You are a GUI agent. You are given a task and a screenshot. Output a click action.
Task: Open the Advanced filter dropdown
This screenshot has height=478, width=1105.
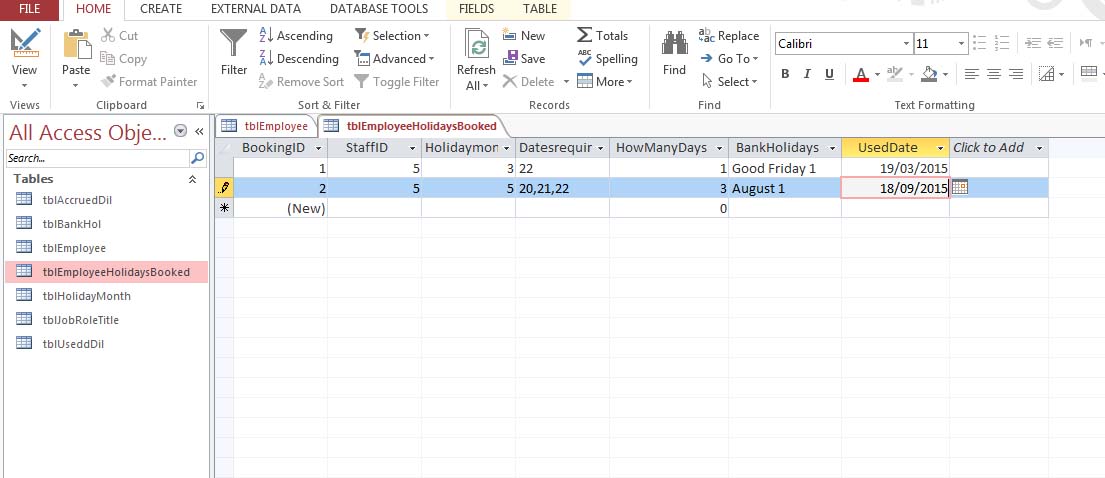[x=394, y=59]
